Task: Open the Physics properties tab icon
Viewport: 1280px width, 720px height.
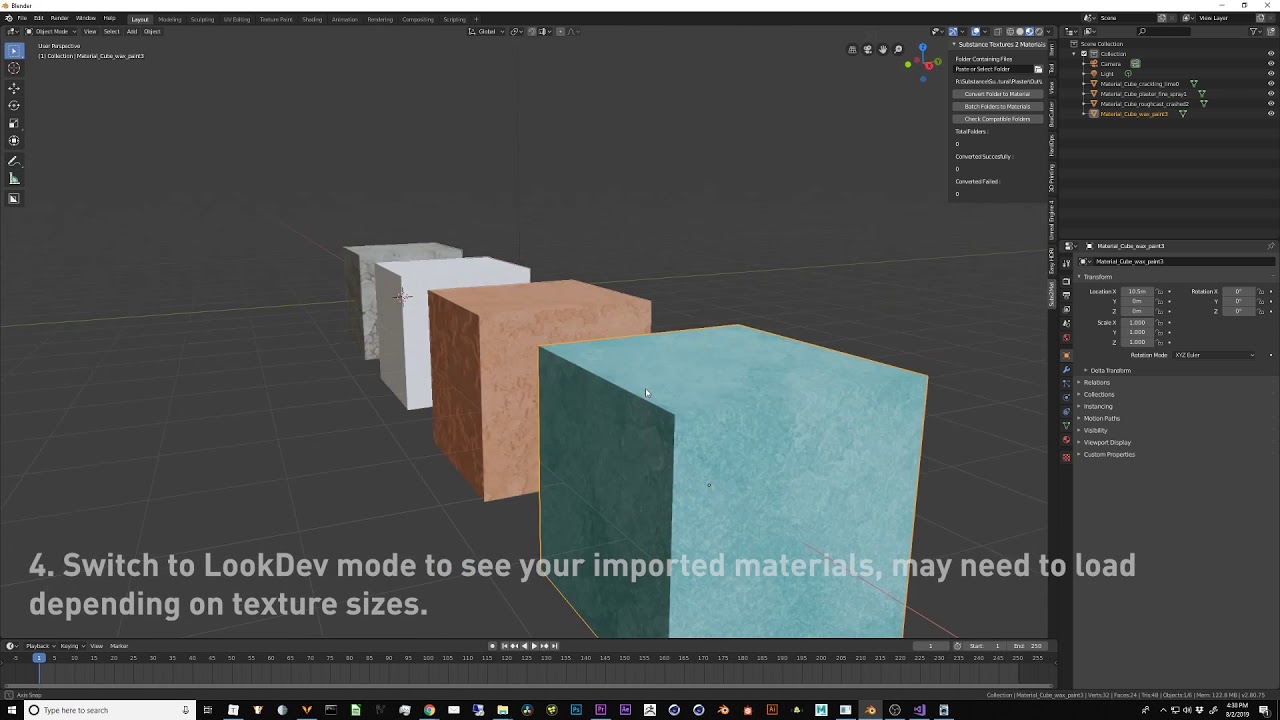Action: pyautogui.click(x=1066, y=397)
